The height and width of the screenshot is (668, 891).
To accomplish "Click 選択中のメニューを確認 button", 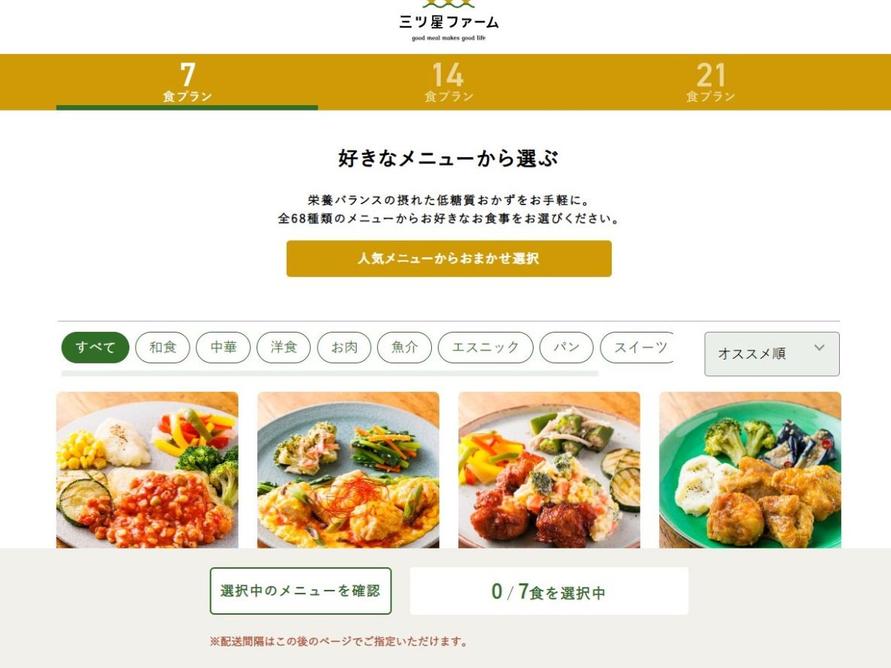I will click(x=301, y=591).
